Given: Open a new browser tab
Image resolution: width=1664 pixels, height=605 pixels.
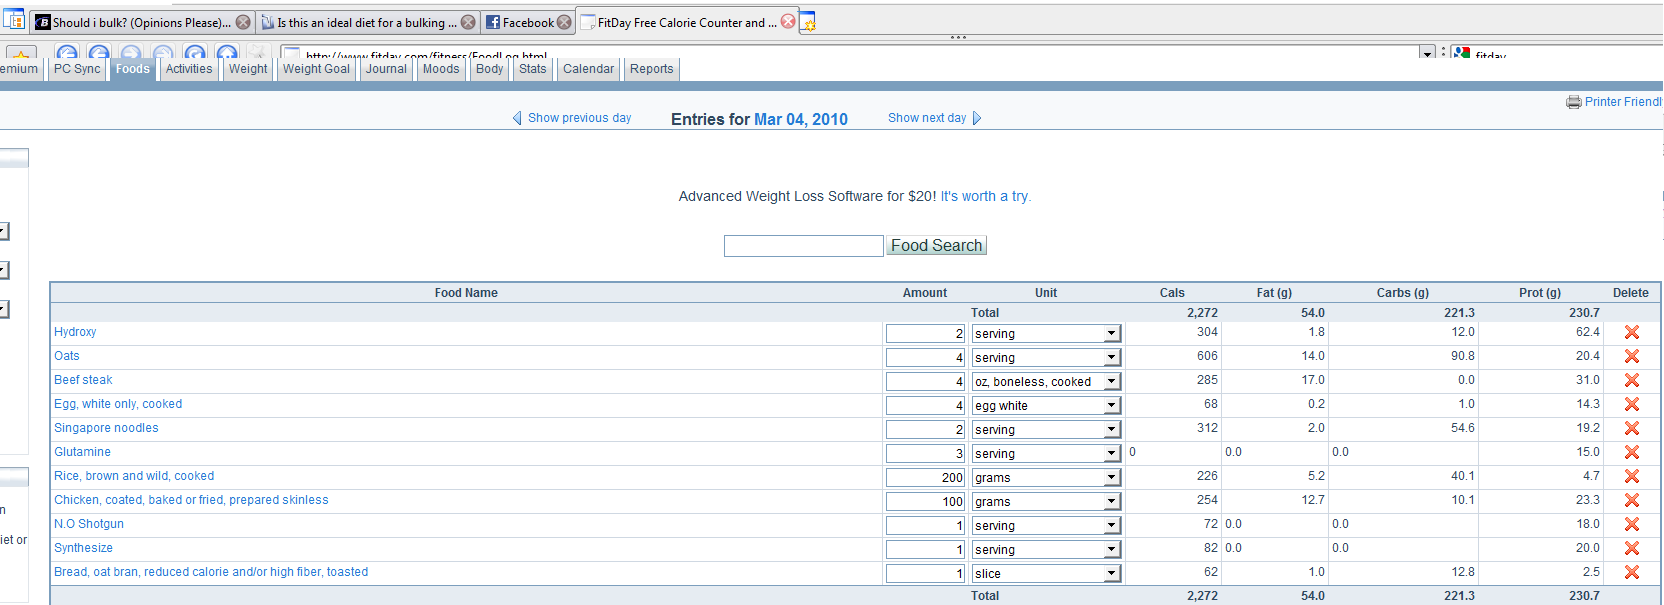Looking at the screenshot, I should click(x=808, y=22).
